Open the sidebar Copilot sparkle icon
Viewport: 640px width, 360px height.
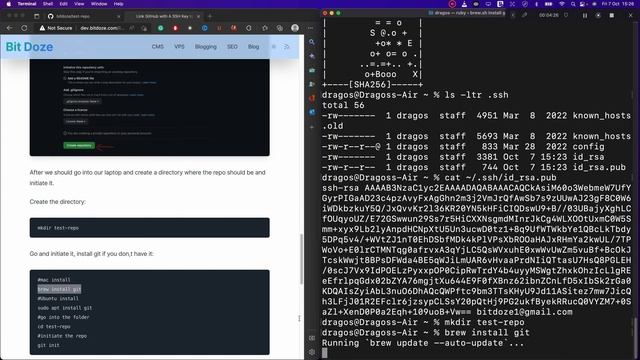[312, 56]
